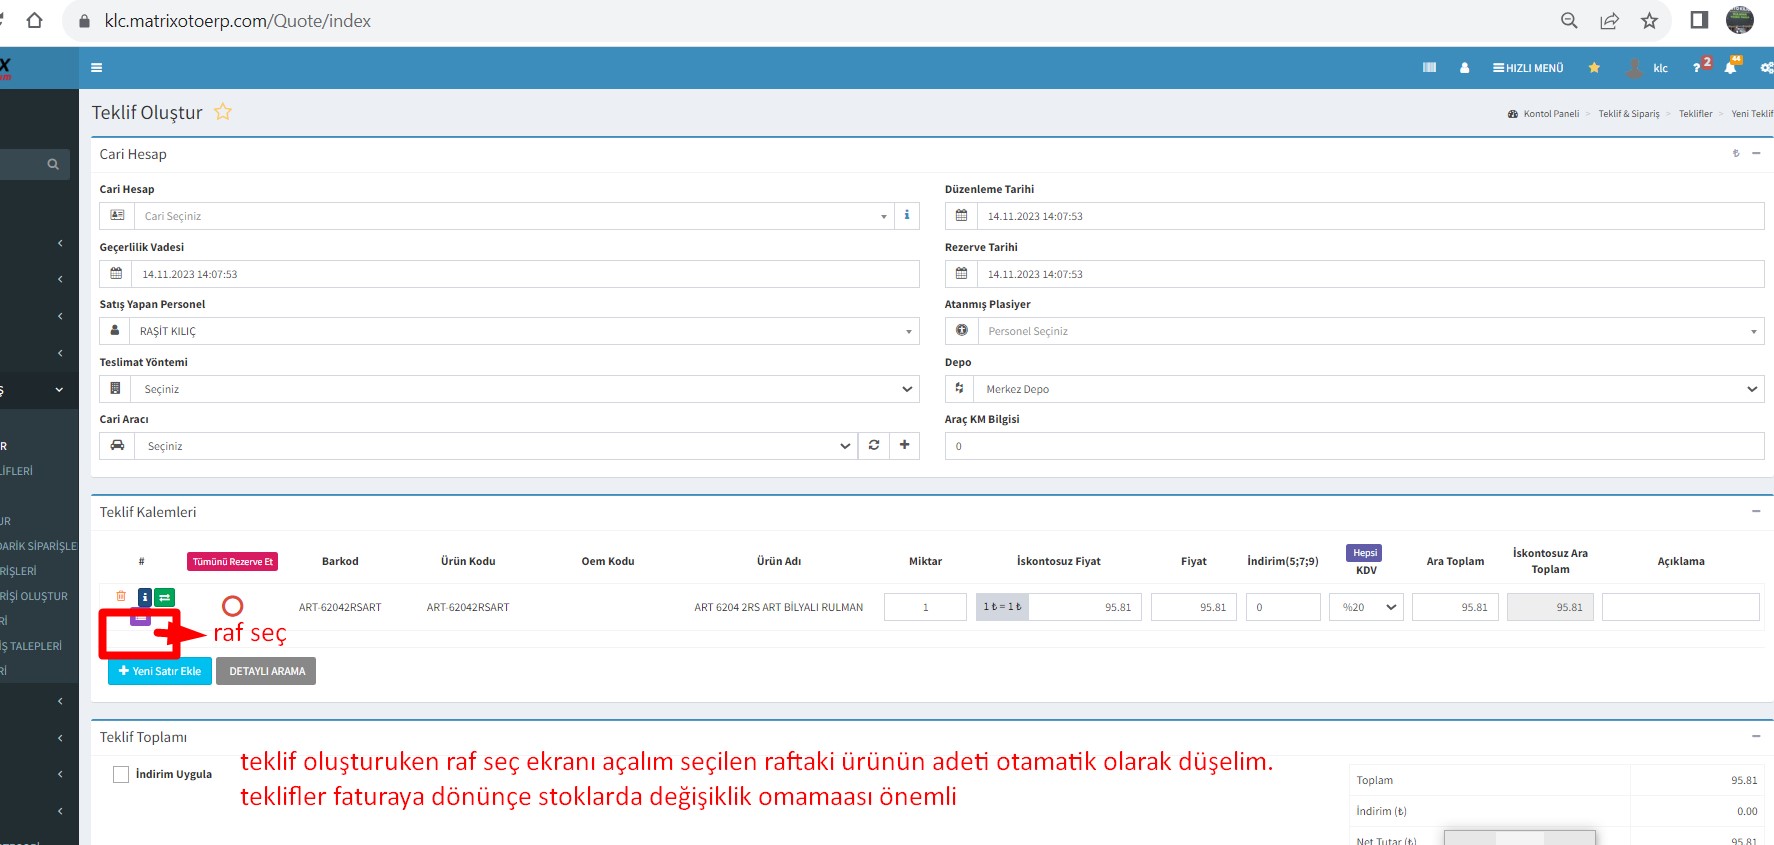Click the Yeni Satır Ekle button
1774x845 pixels.
(x=160, y=671)
